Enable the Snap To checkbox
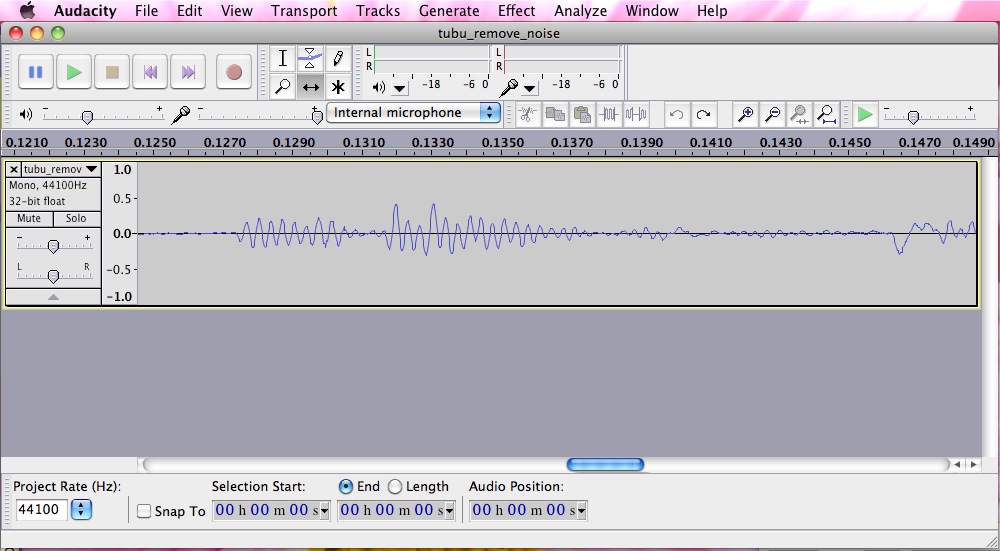1000x551 pixels. coord(144,511)
